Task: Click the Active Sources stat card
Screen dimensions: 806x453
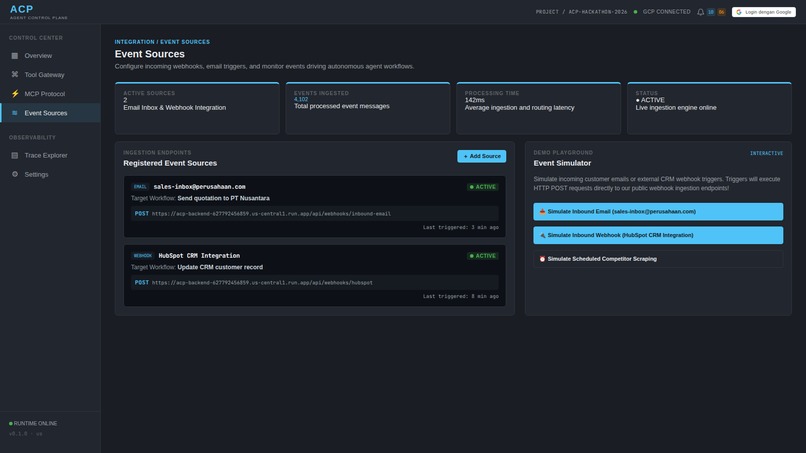Action: click(x=197, y=108)
